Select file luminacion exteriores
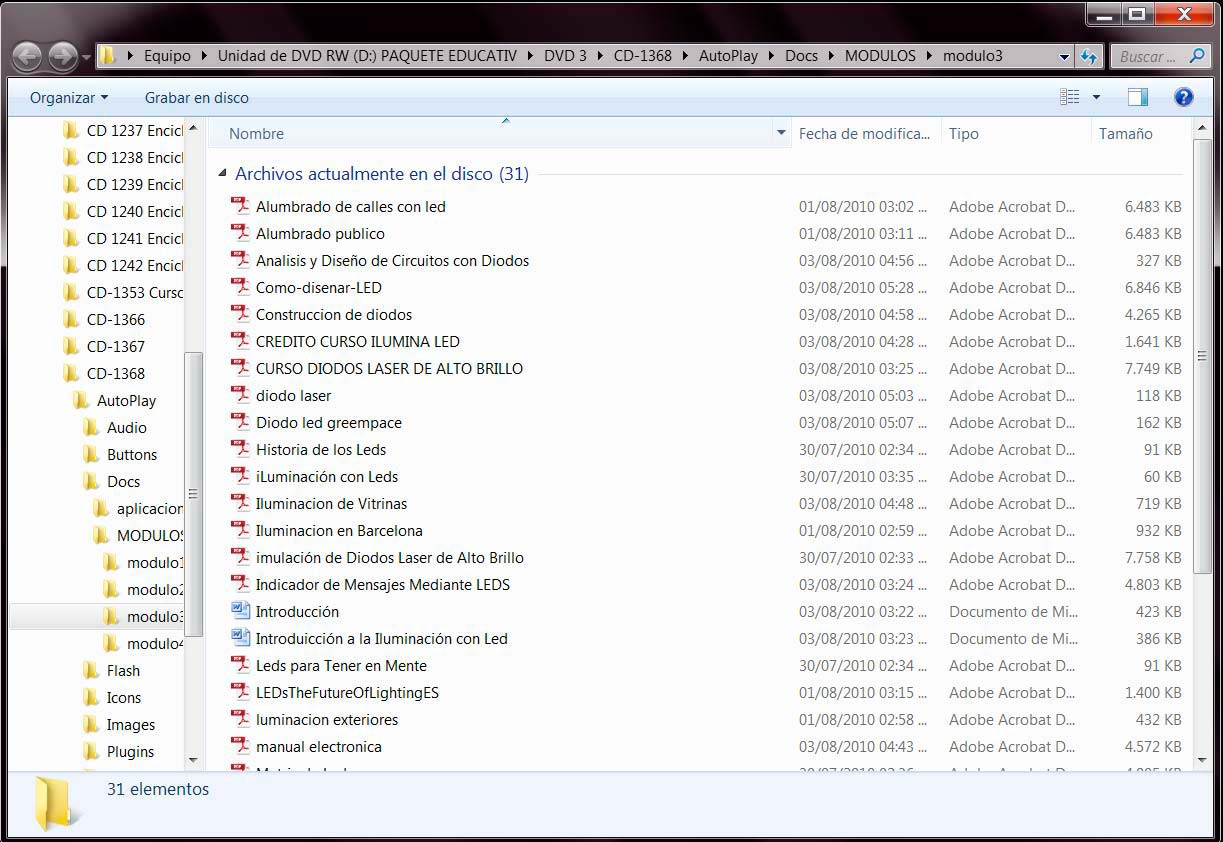Viewport: 1223px width, 842px height. (x=327, y=719)
